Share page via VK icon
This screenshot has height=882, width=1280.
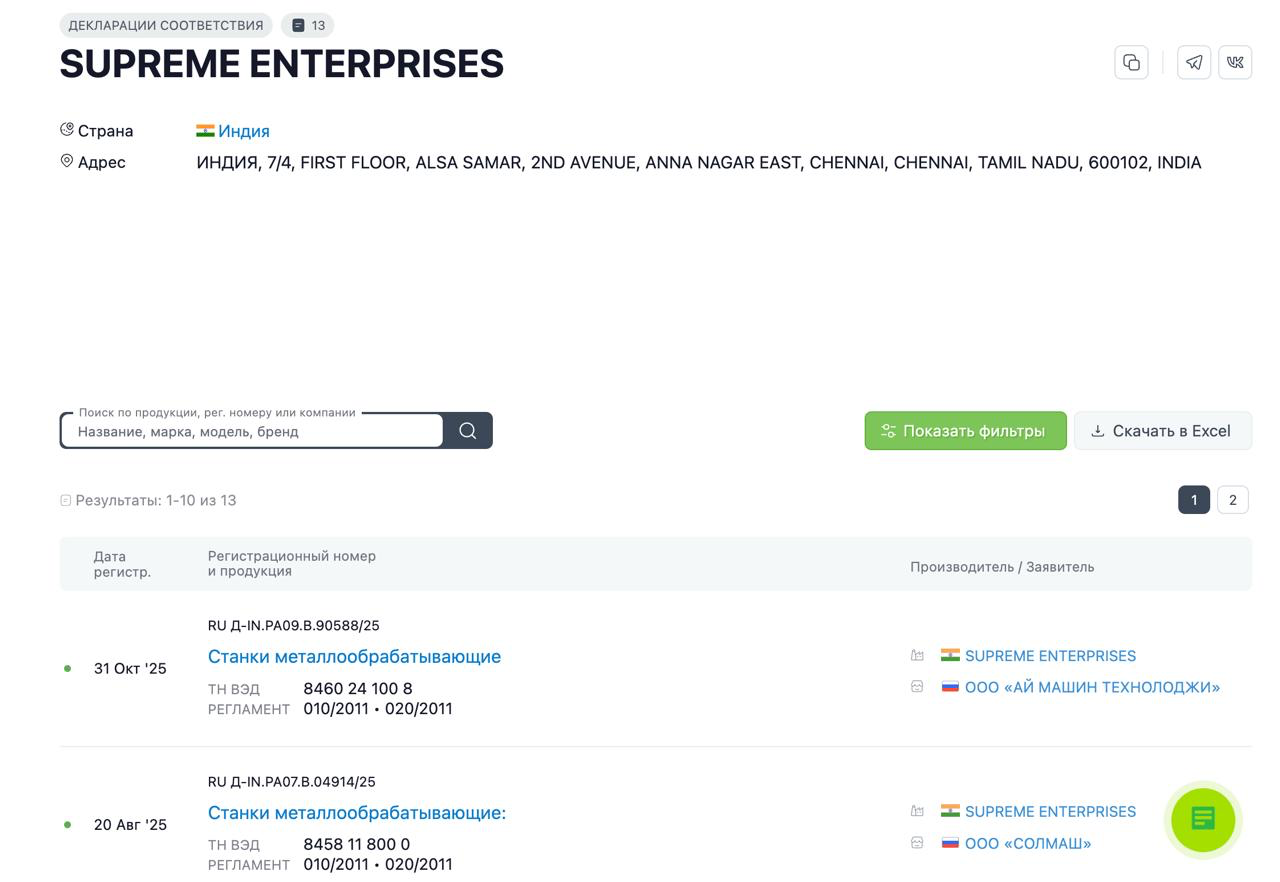1235,62
